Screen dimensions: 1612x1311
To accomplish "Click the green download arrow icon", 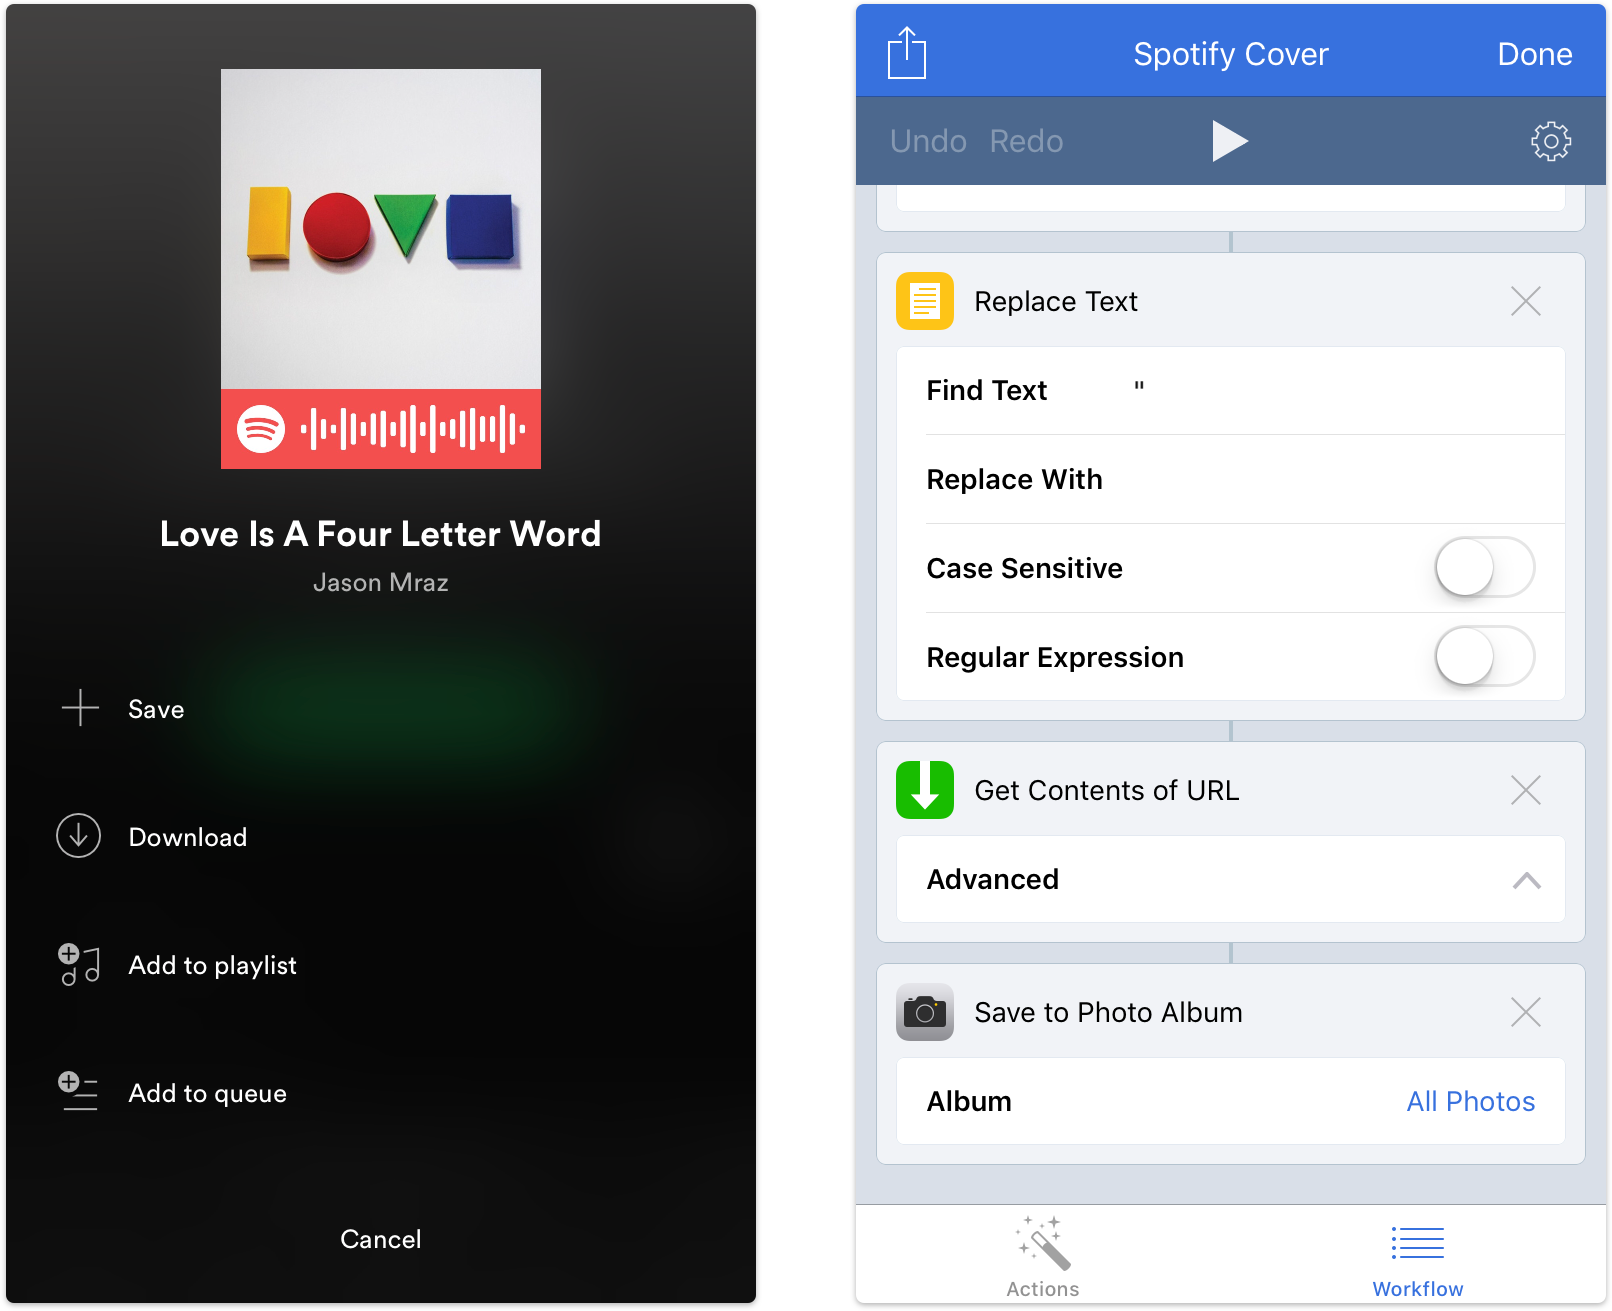I will (925, 790).
